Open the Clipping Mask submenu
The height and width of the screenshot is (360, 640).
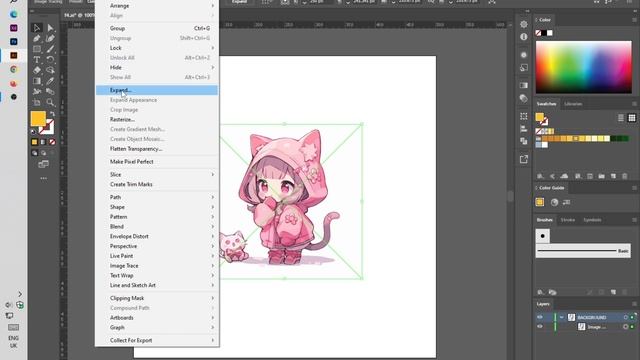point(157,298)
